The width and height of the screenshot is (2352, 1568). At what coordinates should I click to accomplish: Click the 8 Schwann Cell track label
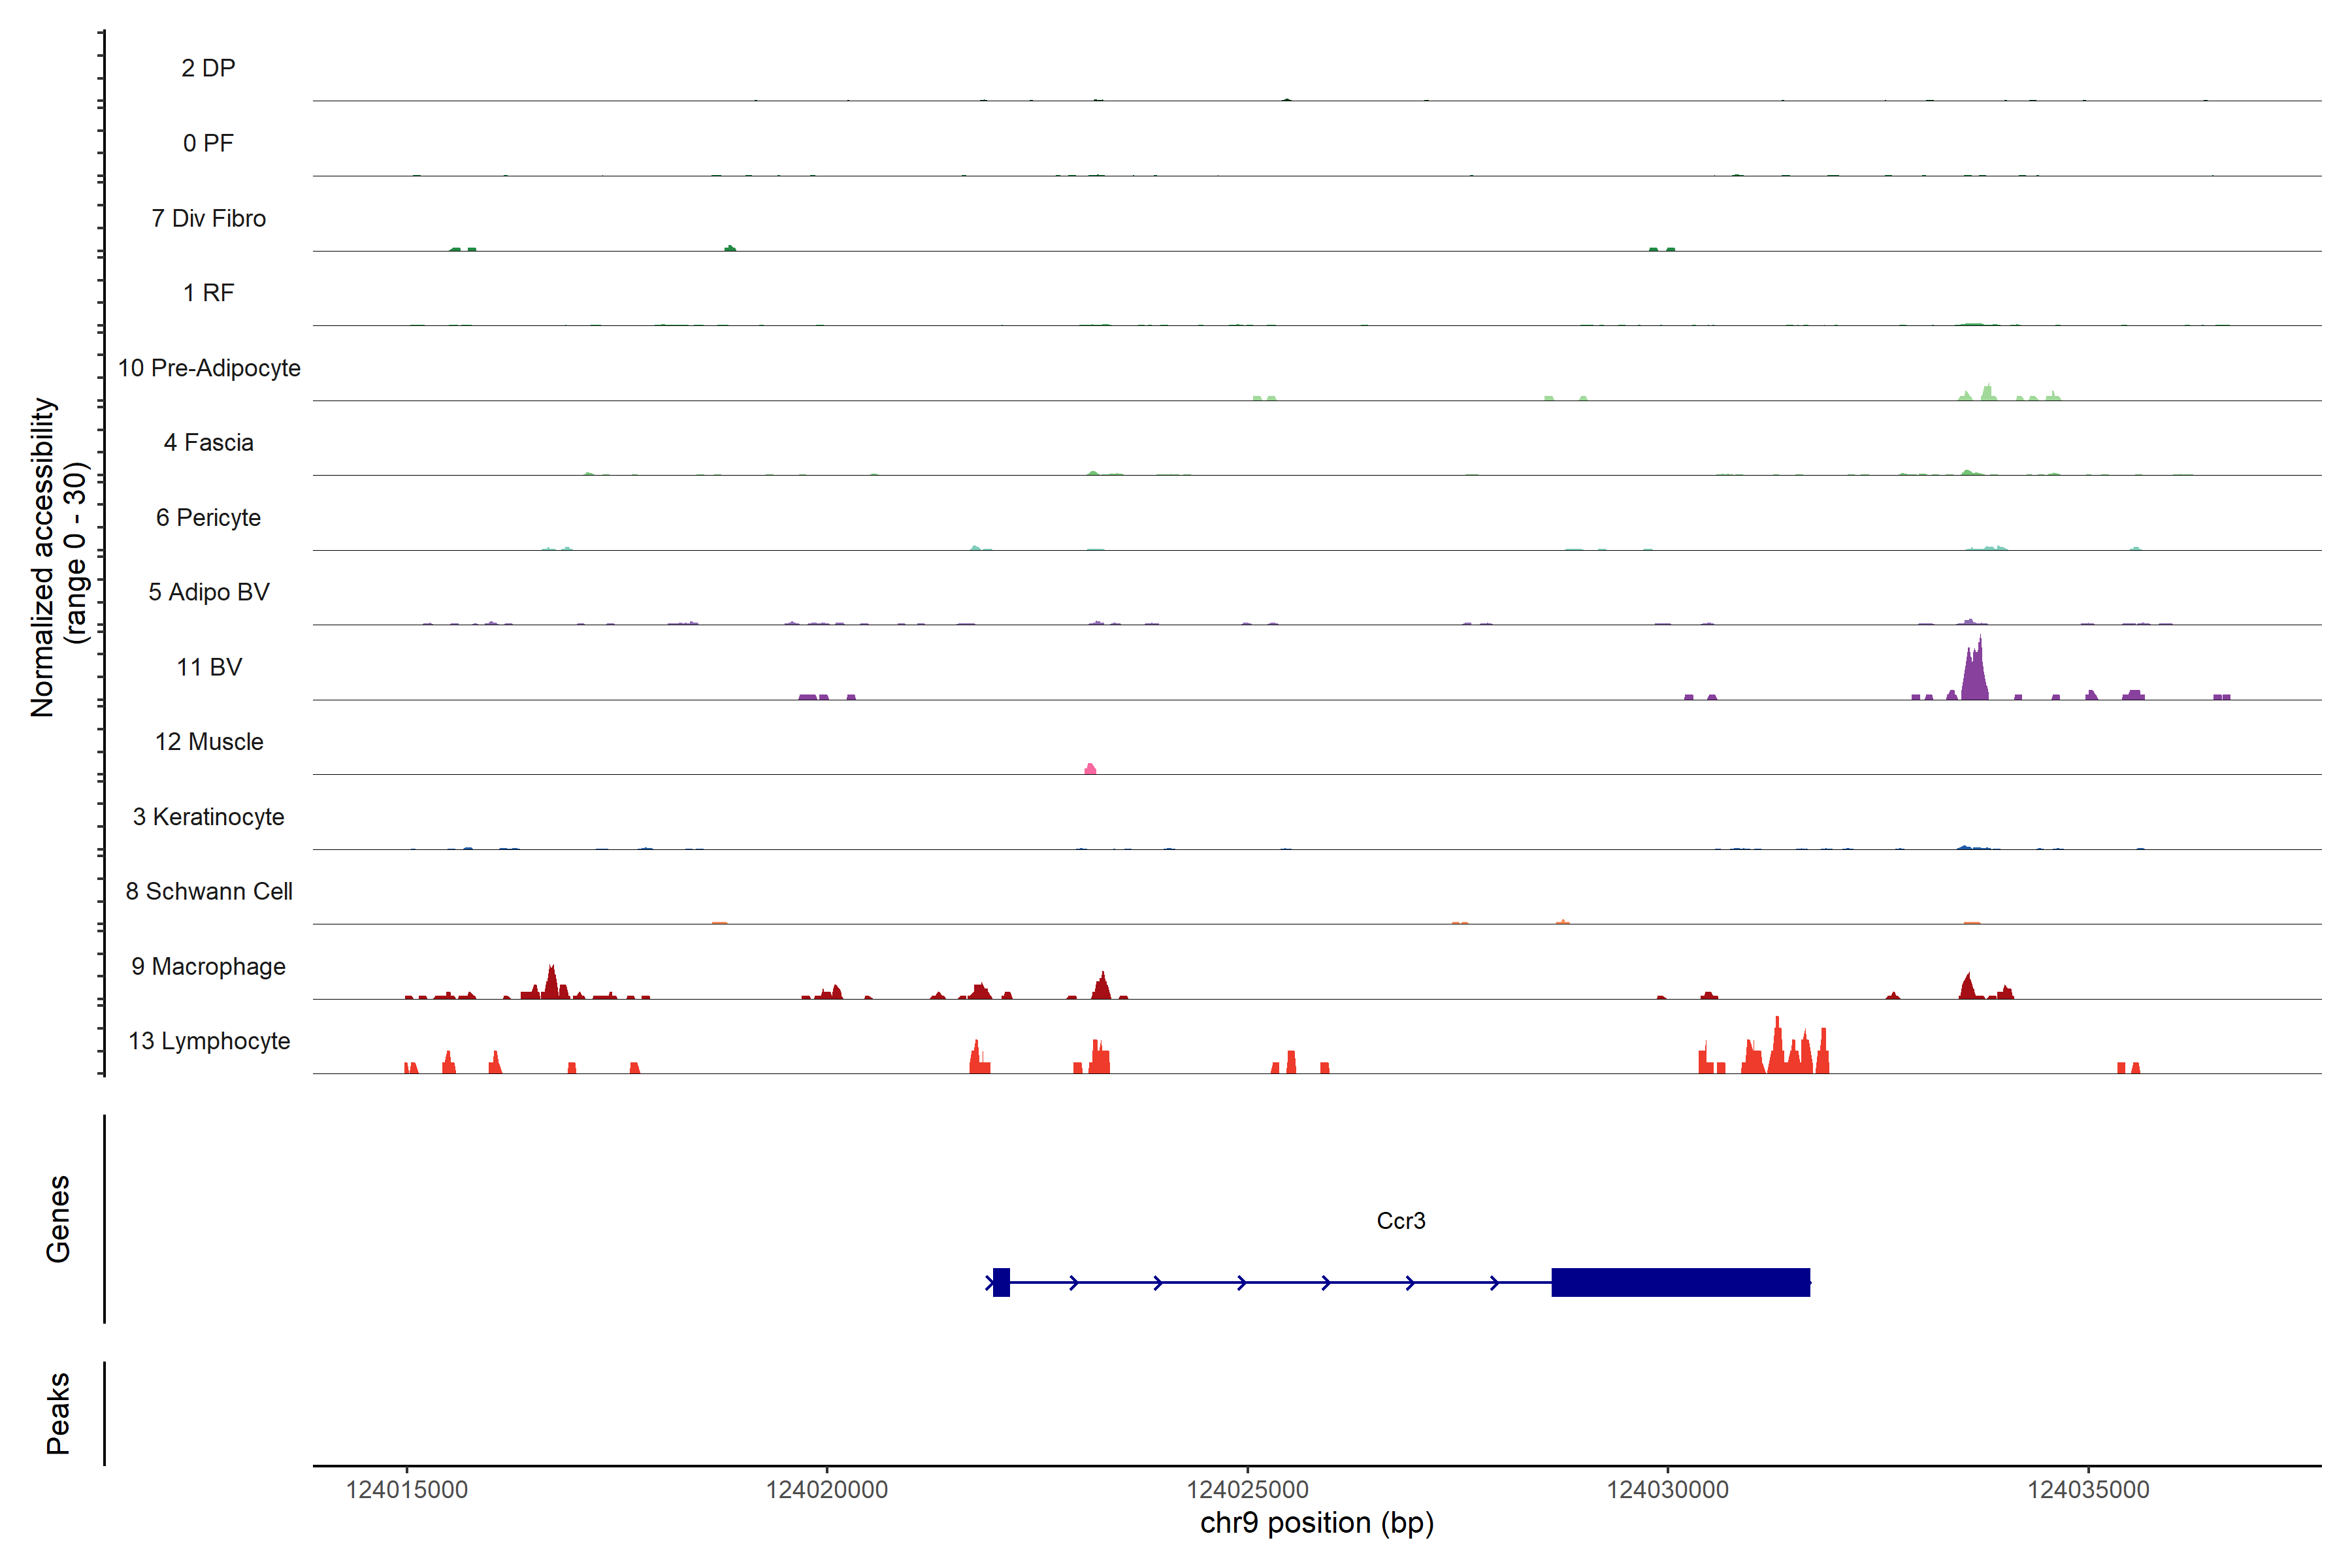(209, 891)
